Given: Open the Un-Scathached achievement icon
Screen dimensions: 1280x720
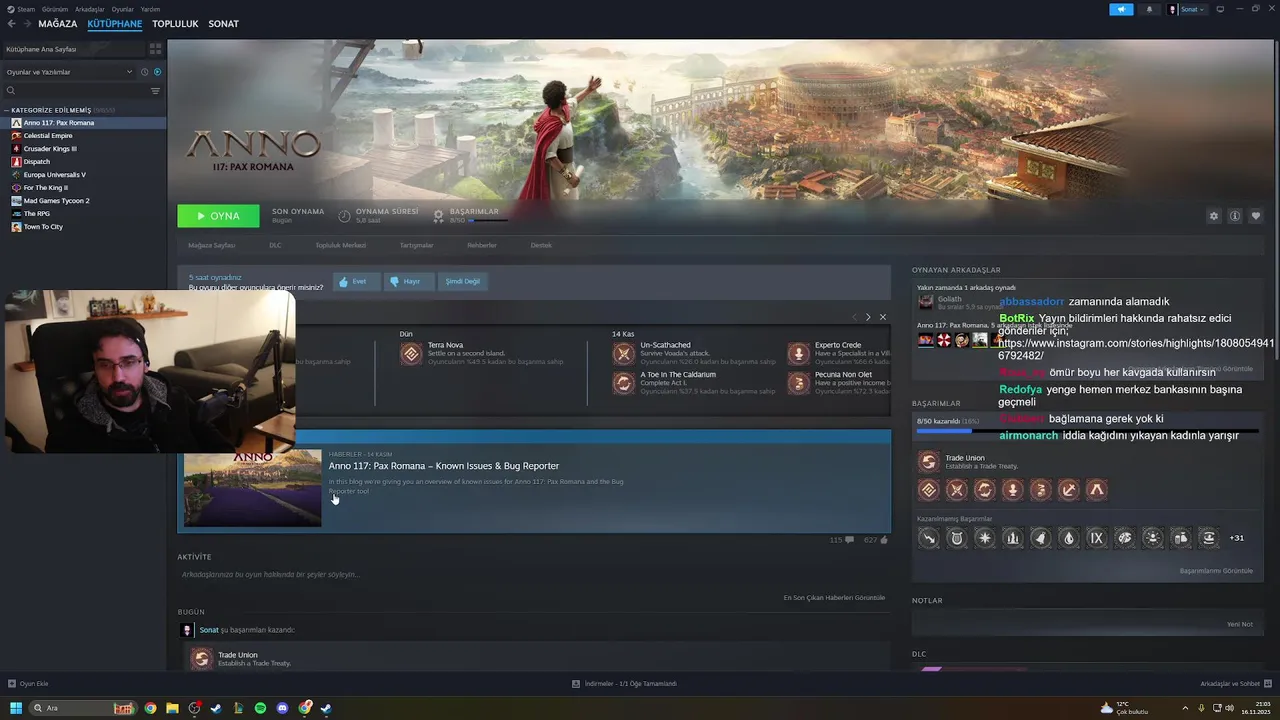Looking at the screenshot, I should [624, 353].
